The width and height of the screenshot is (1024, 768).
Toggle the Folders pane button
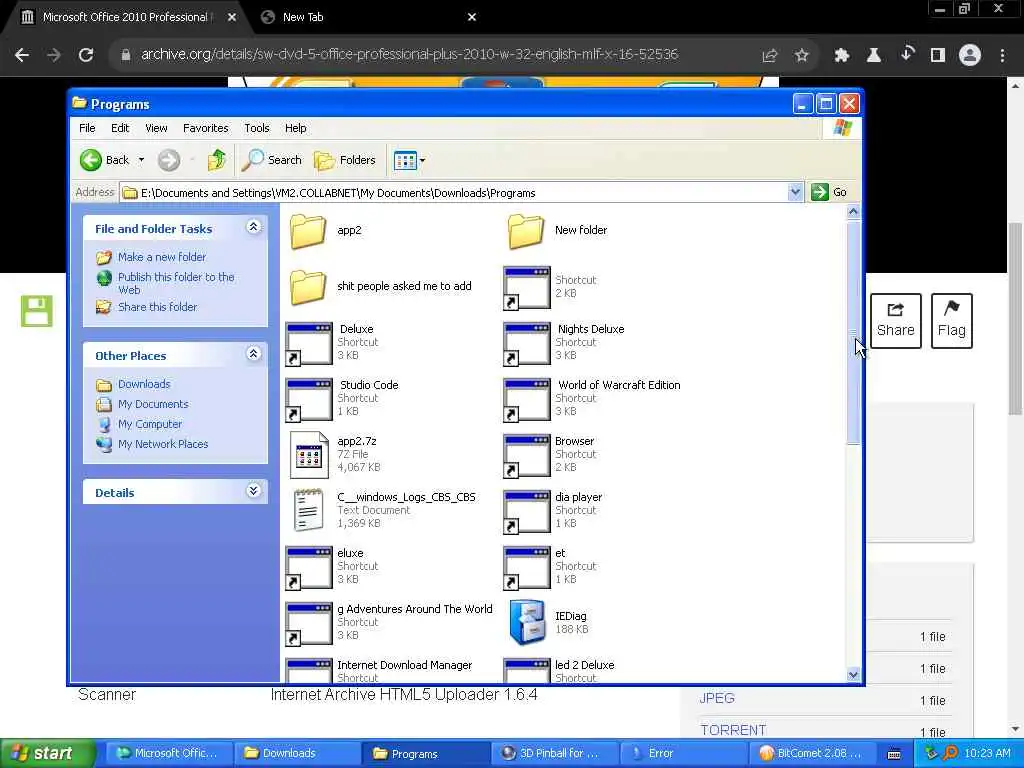345,160
